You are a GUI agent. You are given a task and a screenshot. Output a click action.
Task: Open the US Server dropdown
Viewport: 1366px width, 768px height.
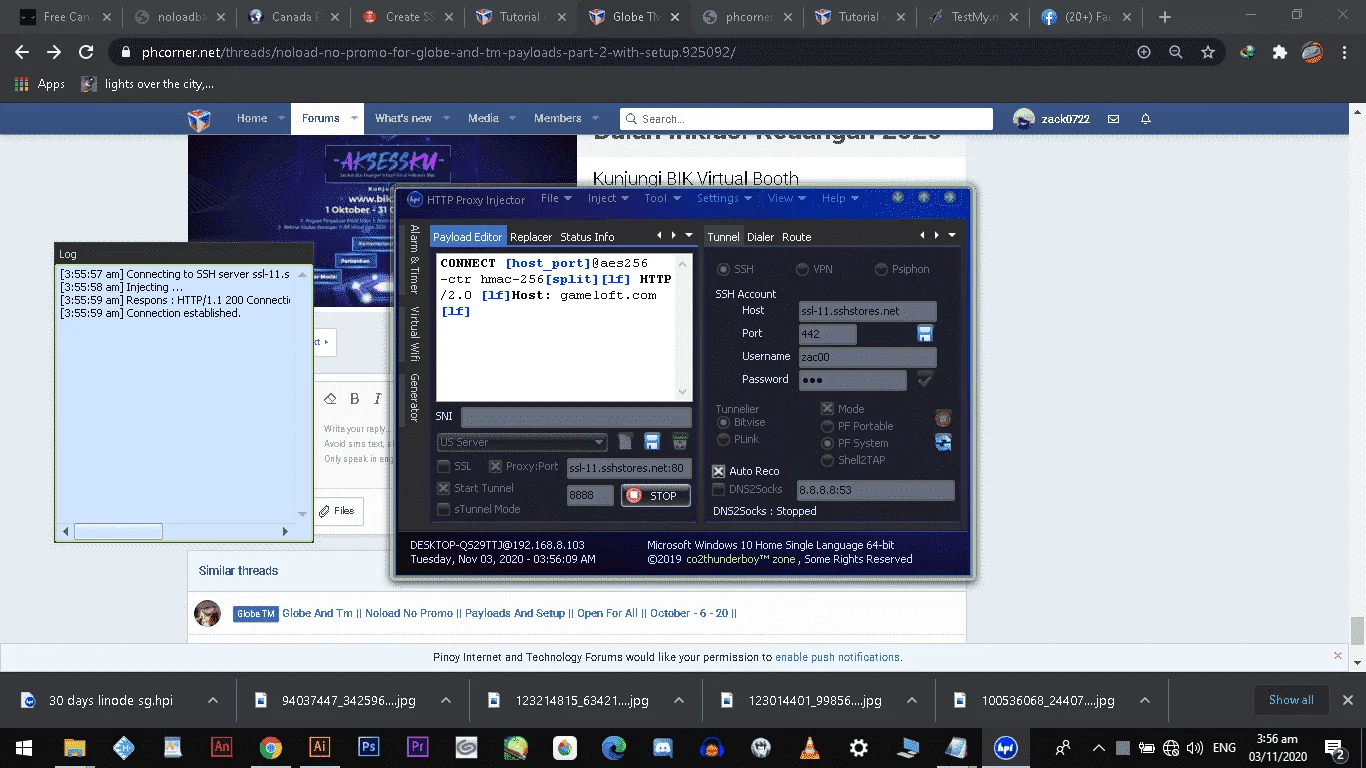click(x=522, y=442)
